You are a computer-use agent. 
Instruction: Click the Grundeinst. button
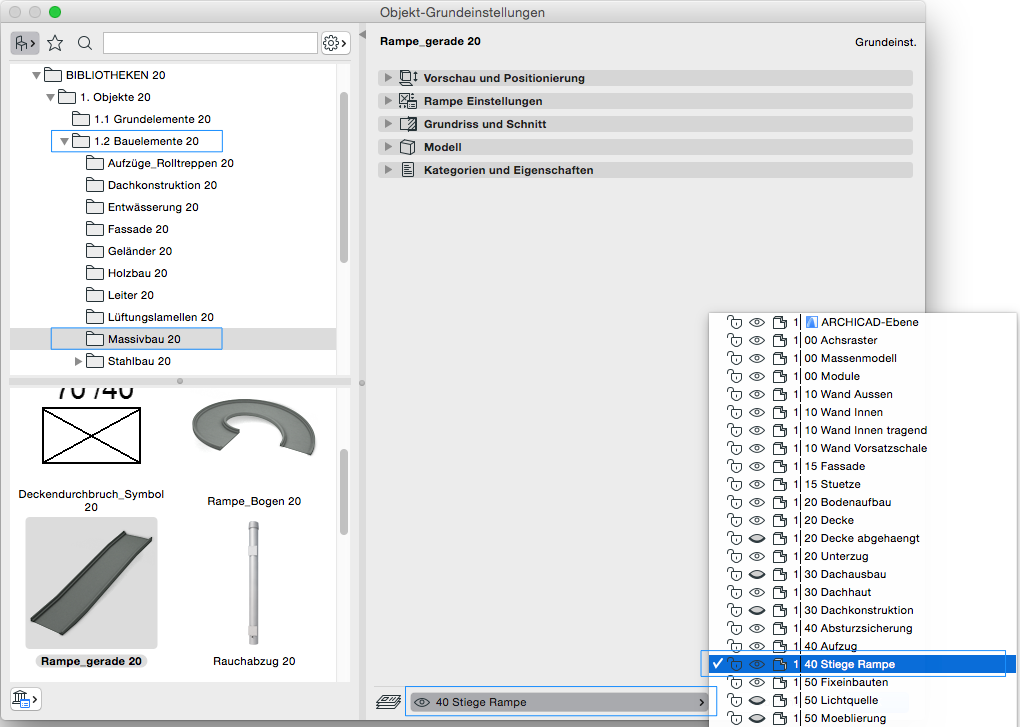coord(885,43)
